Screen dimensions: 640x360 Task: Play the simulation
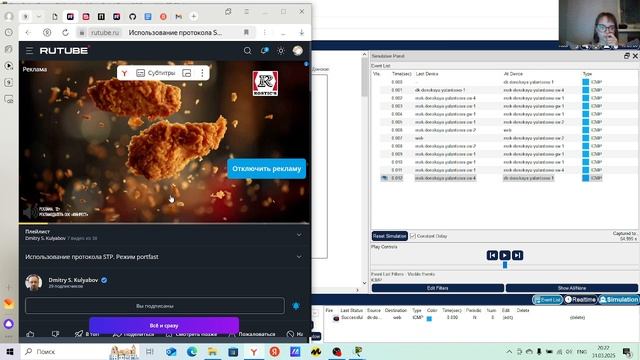pyautogui.click(x=505, y=256)
